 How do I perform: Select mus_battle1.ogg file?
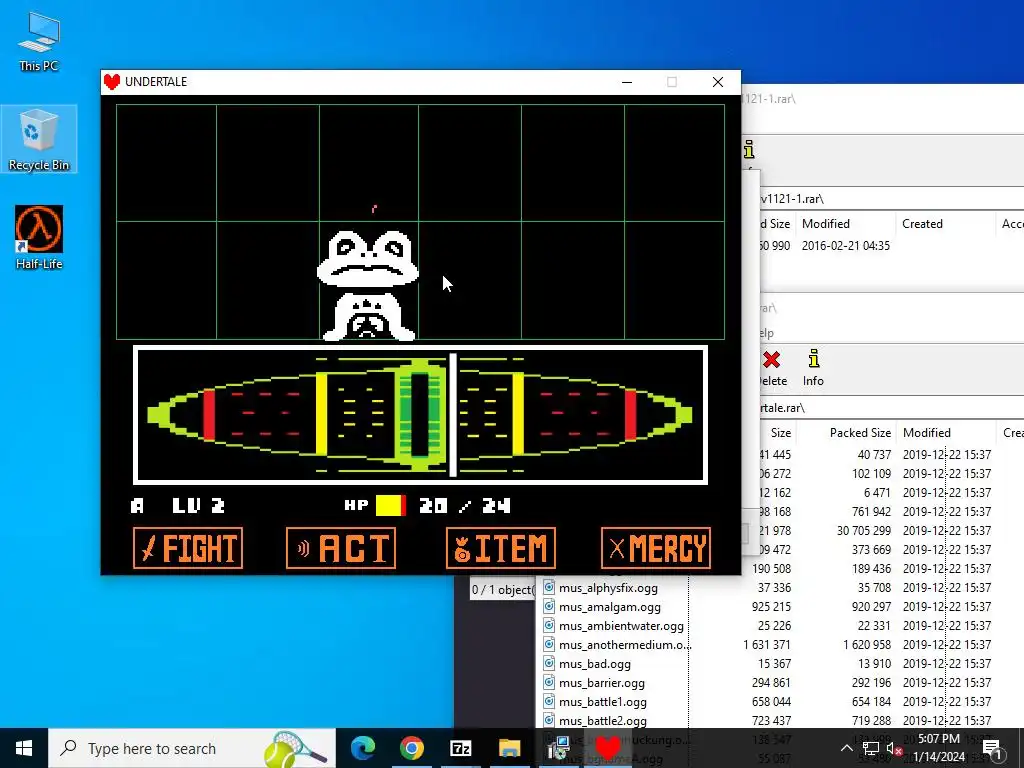(603, 702)
